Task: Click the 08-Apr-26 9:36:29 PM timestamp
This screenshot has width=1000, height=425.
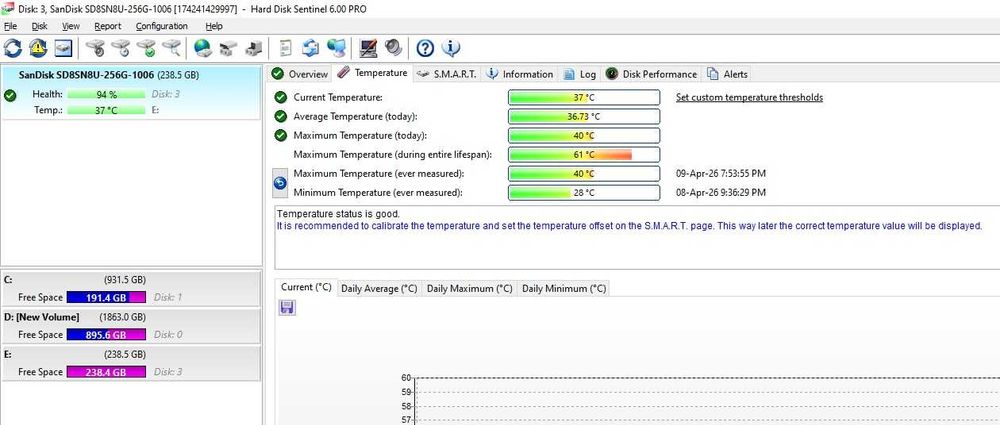Action: [721, 193]
